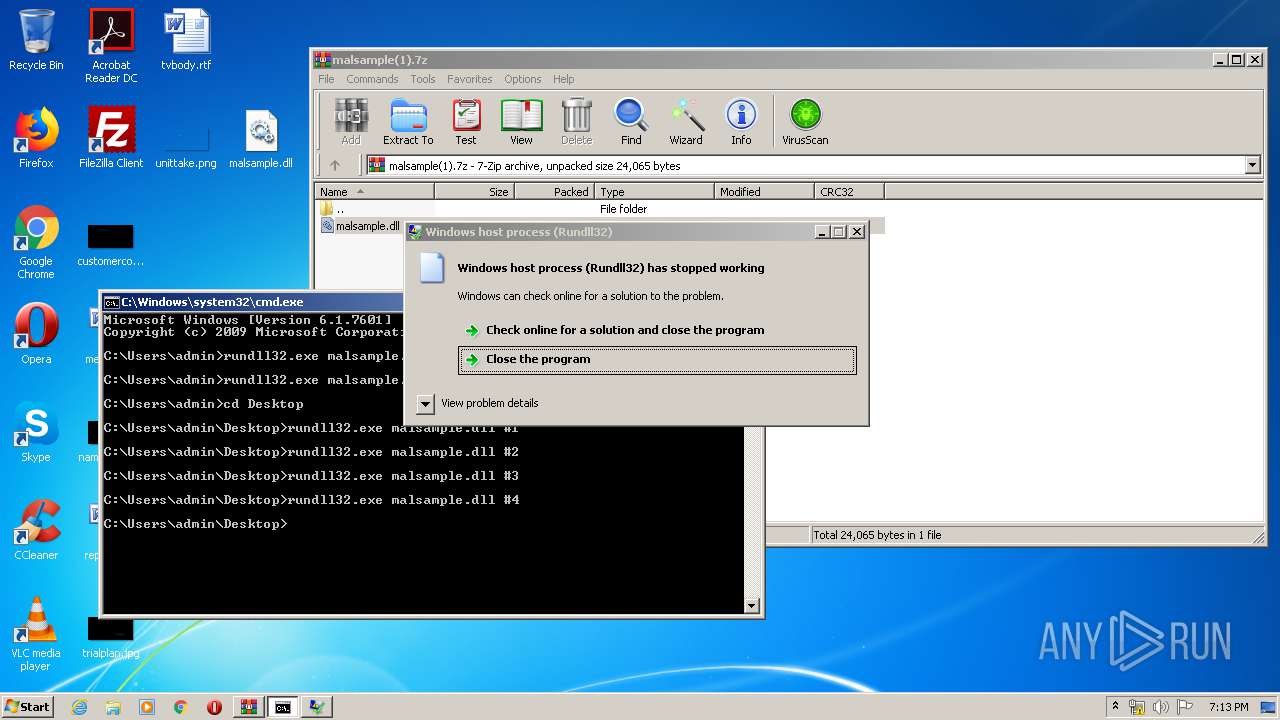Switch to Rundll32 error taskbar button
Image resolution: width=1280 pixels, height=720 pixels.
317,707
